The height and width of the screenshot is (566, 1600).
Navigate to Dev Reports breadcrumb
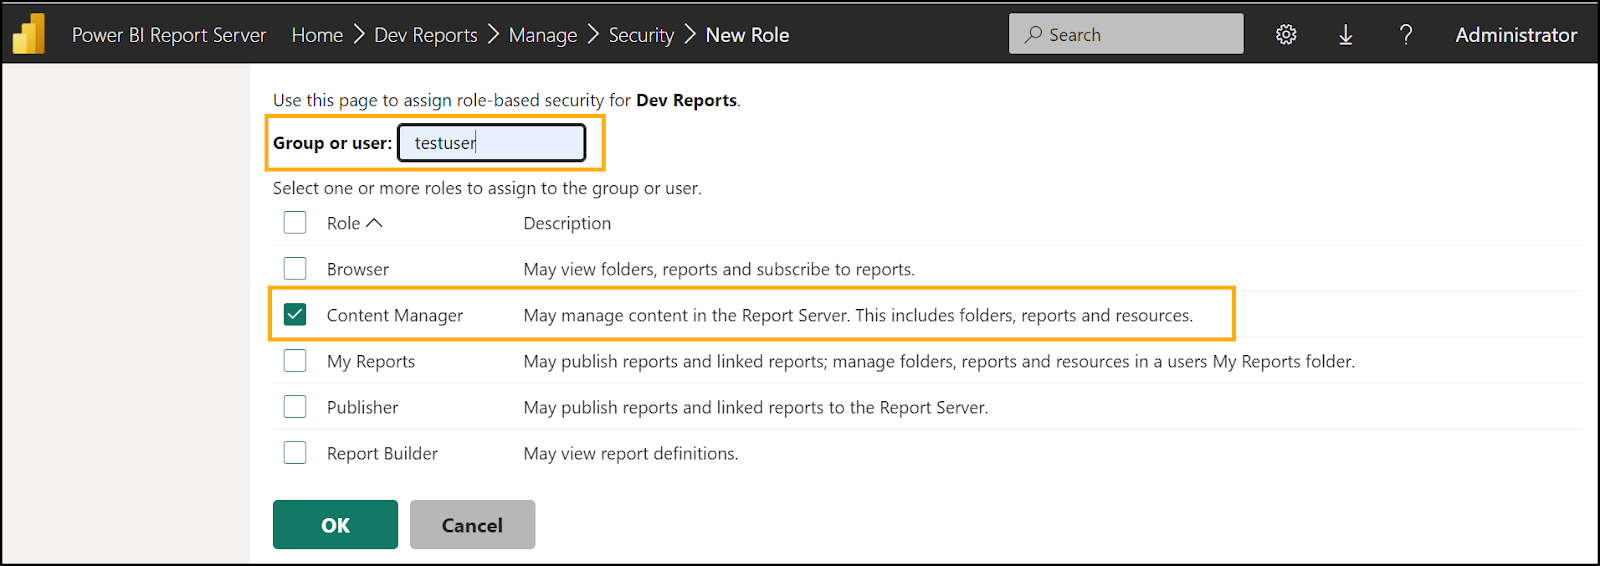[426, 35]
